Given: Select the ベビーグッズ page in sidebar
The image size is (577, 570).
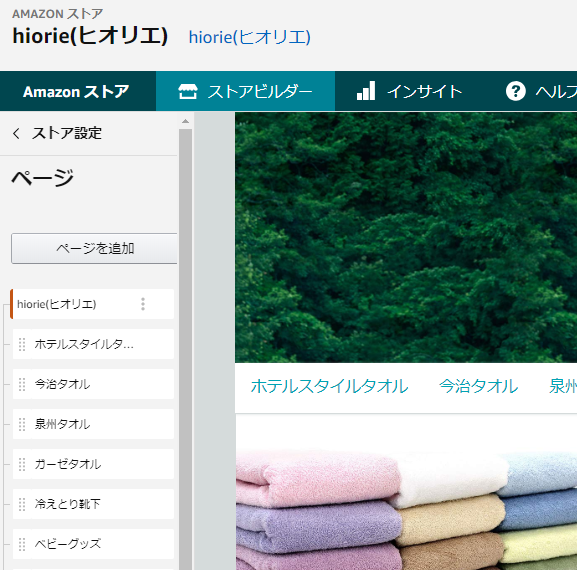Looking at the screenshot, I should coord(93,544).
